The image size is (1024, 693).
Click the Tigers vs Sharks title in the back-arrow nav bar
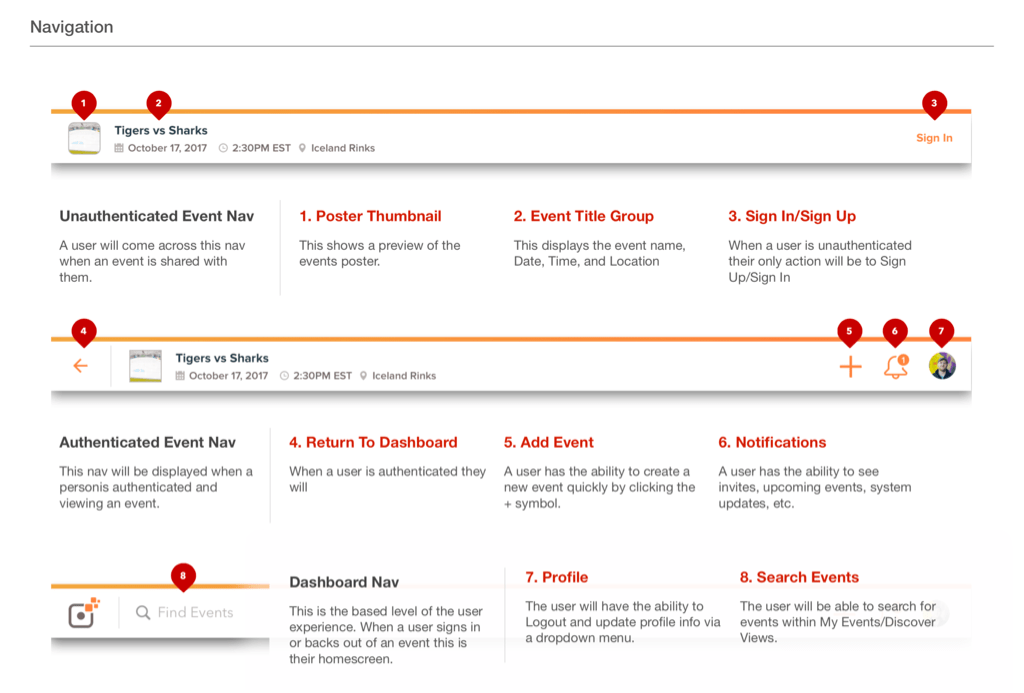tap(222, 358)
